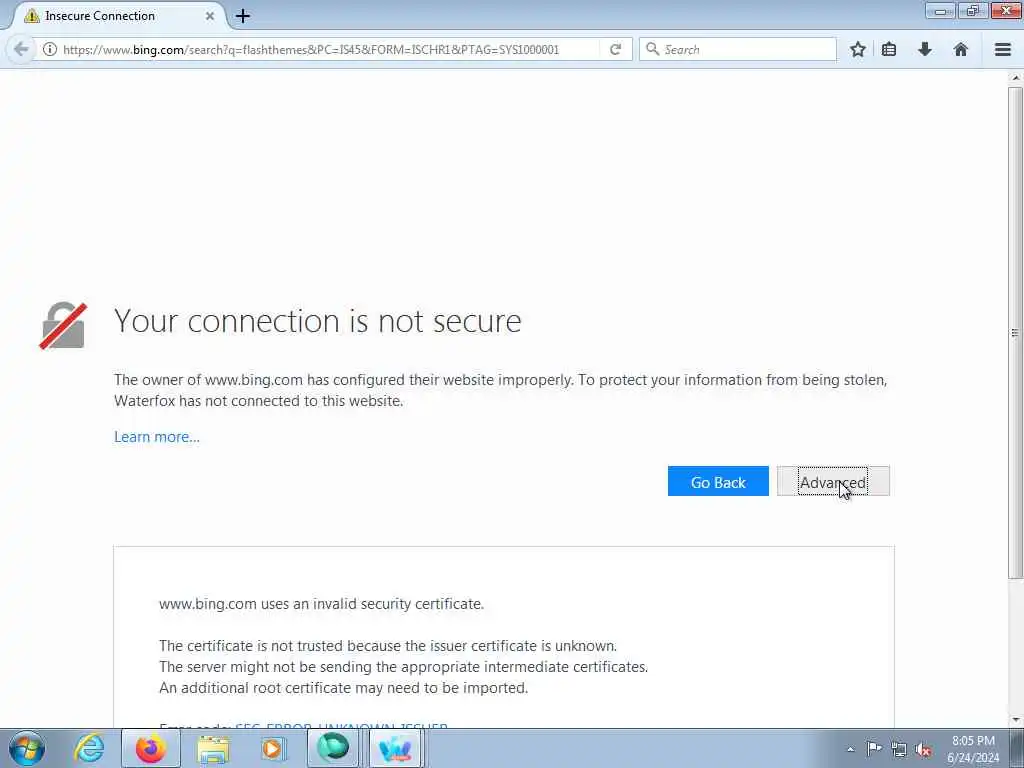1024x768 pixels.
Task: Open Windows Explorer folder icon in taskbar
Action: 213,748
